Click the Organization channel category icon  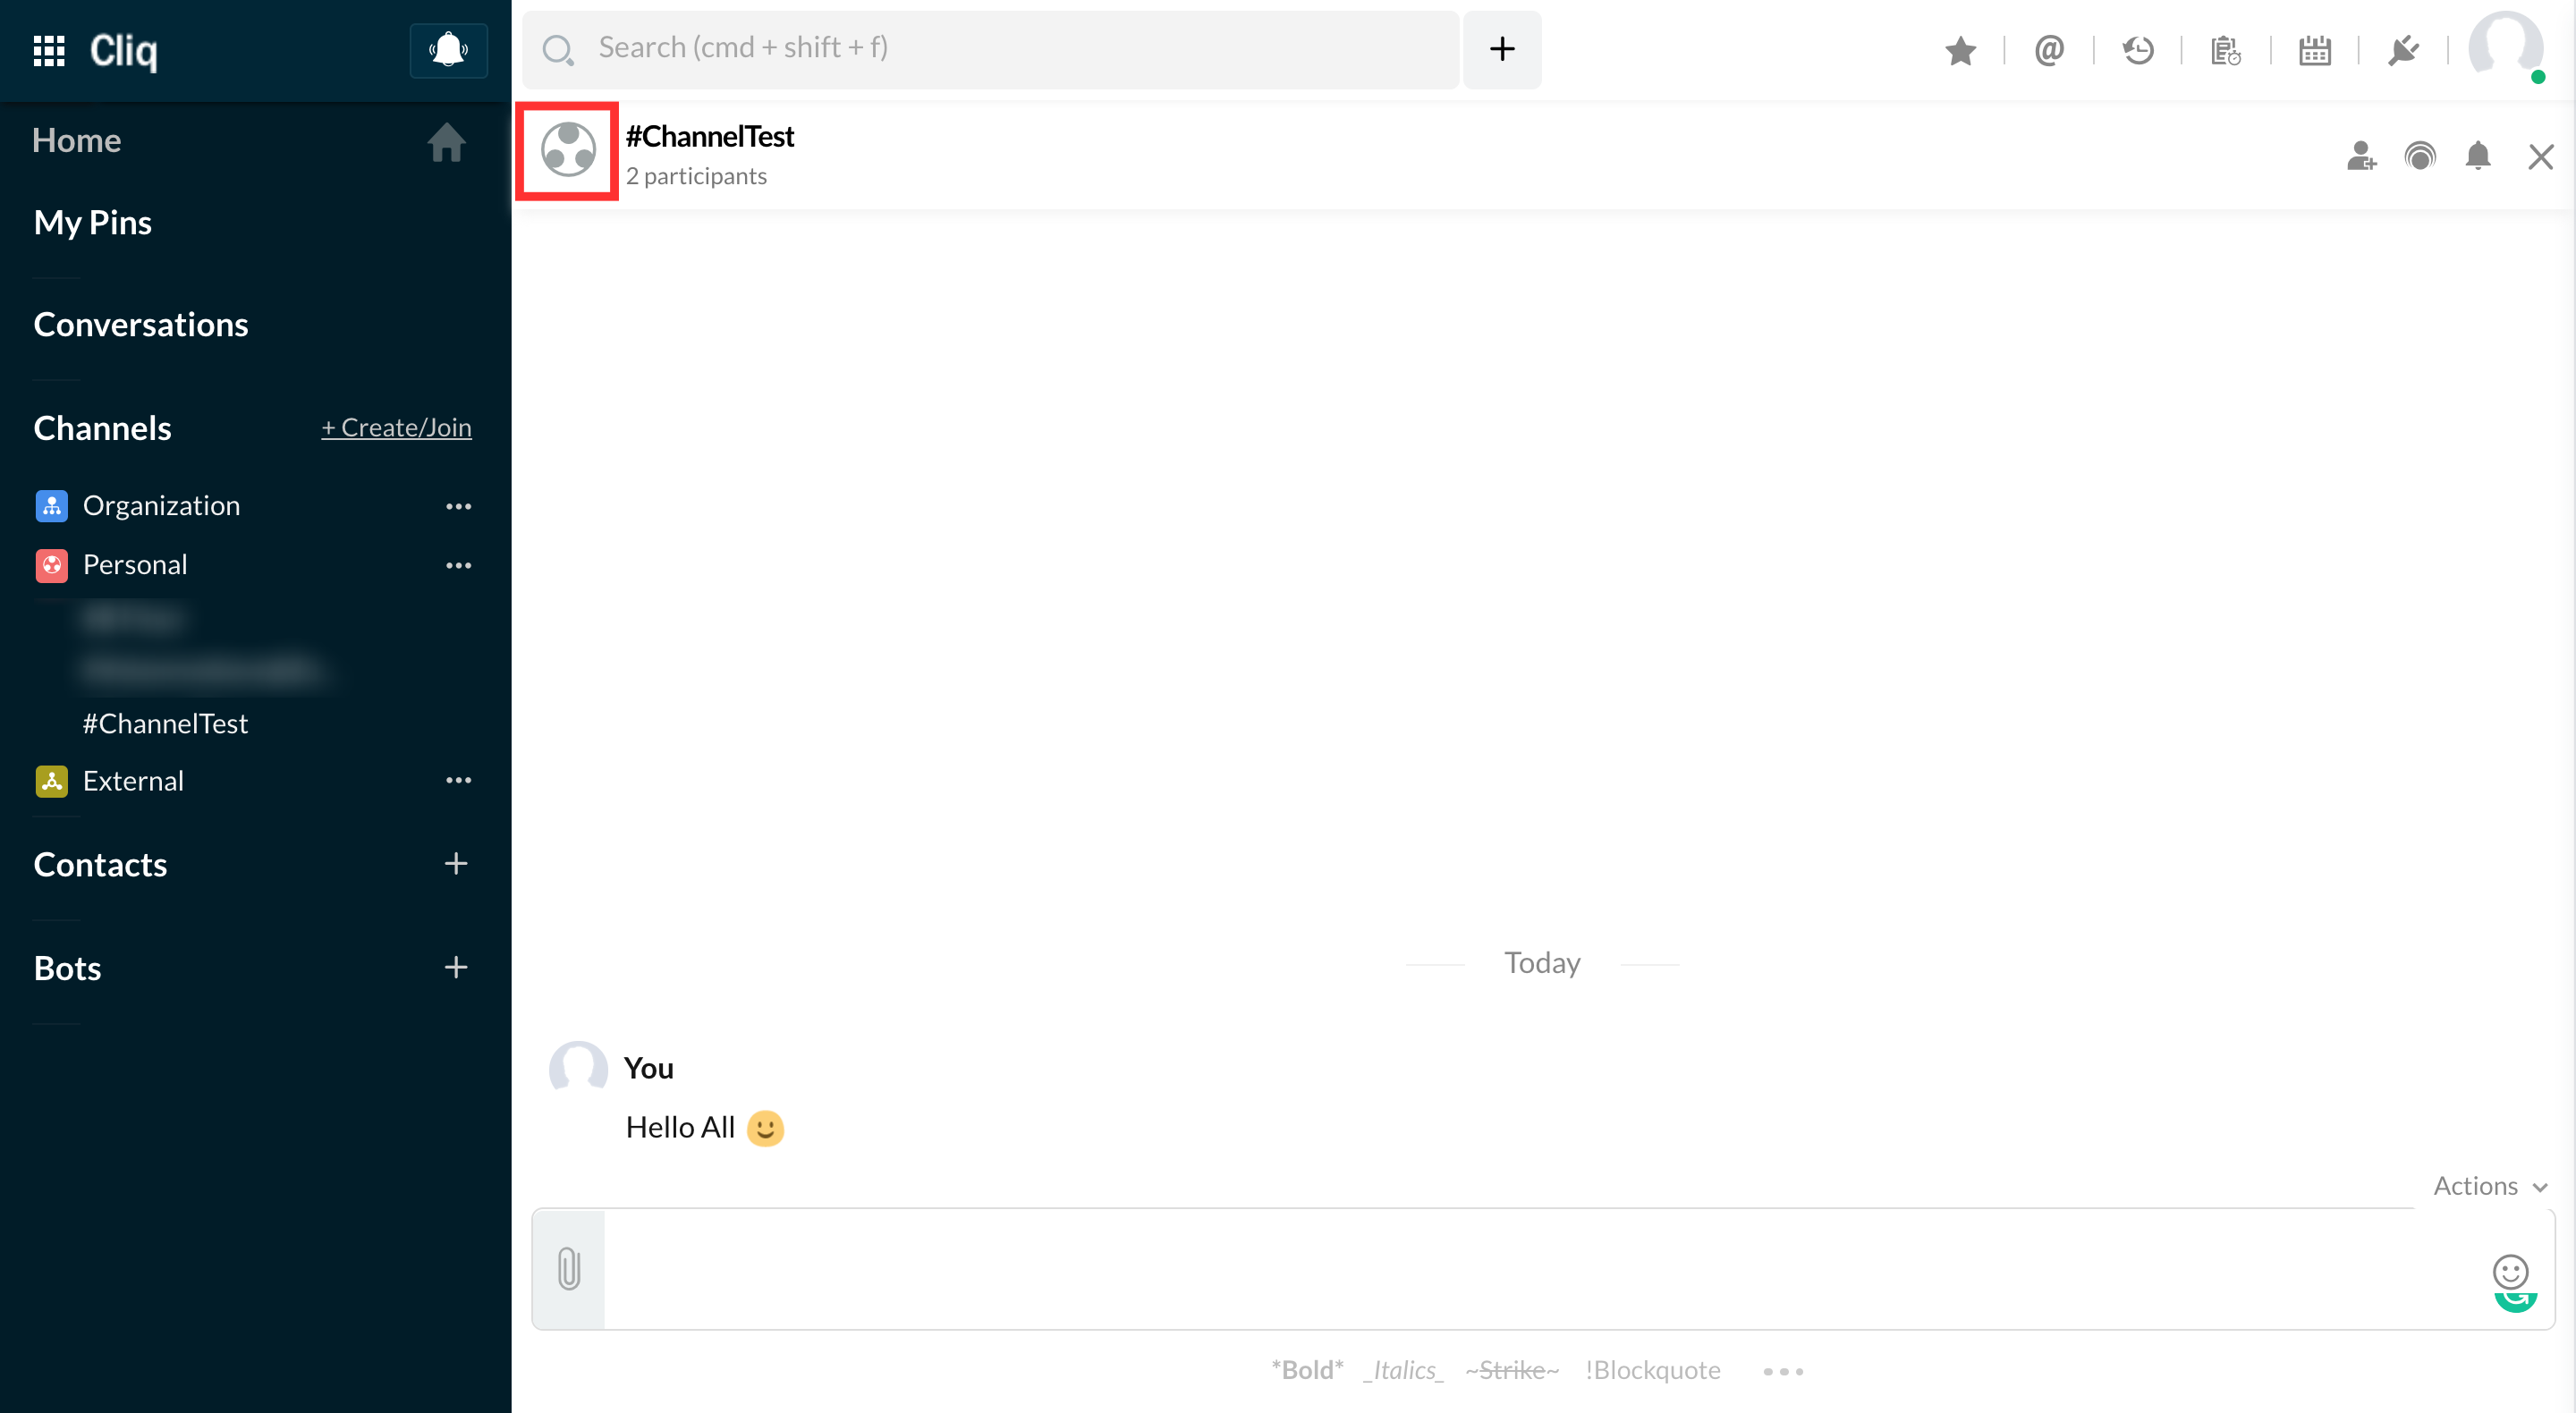click(52, 506)
